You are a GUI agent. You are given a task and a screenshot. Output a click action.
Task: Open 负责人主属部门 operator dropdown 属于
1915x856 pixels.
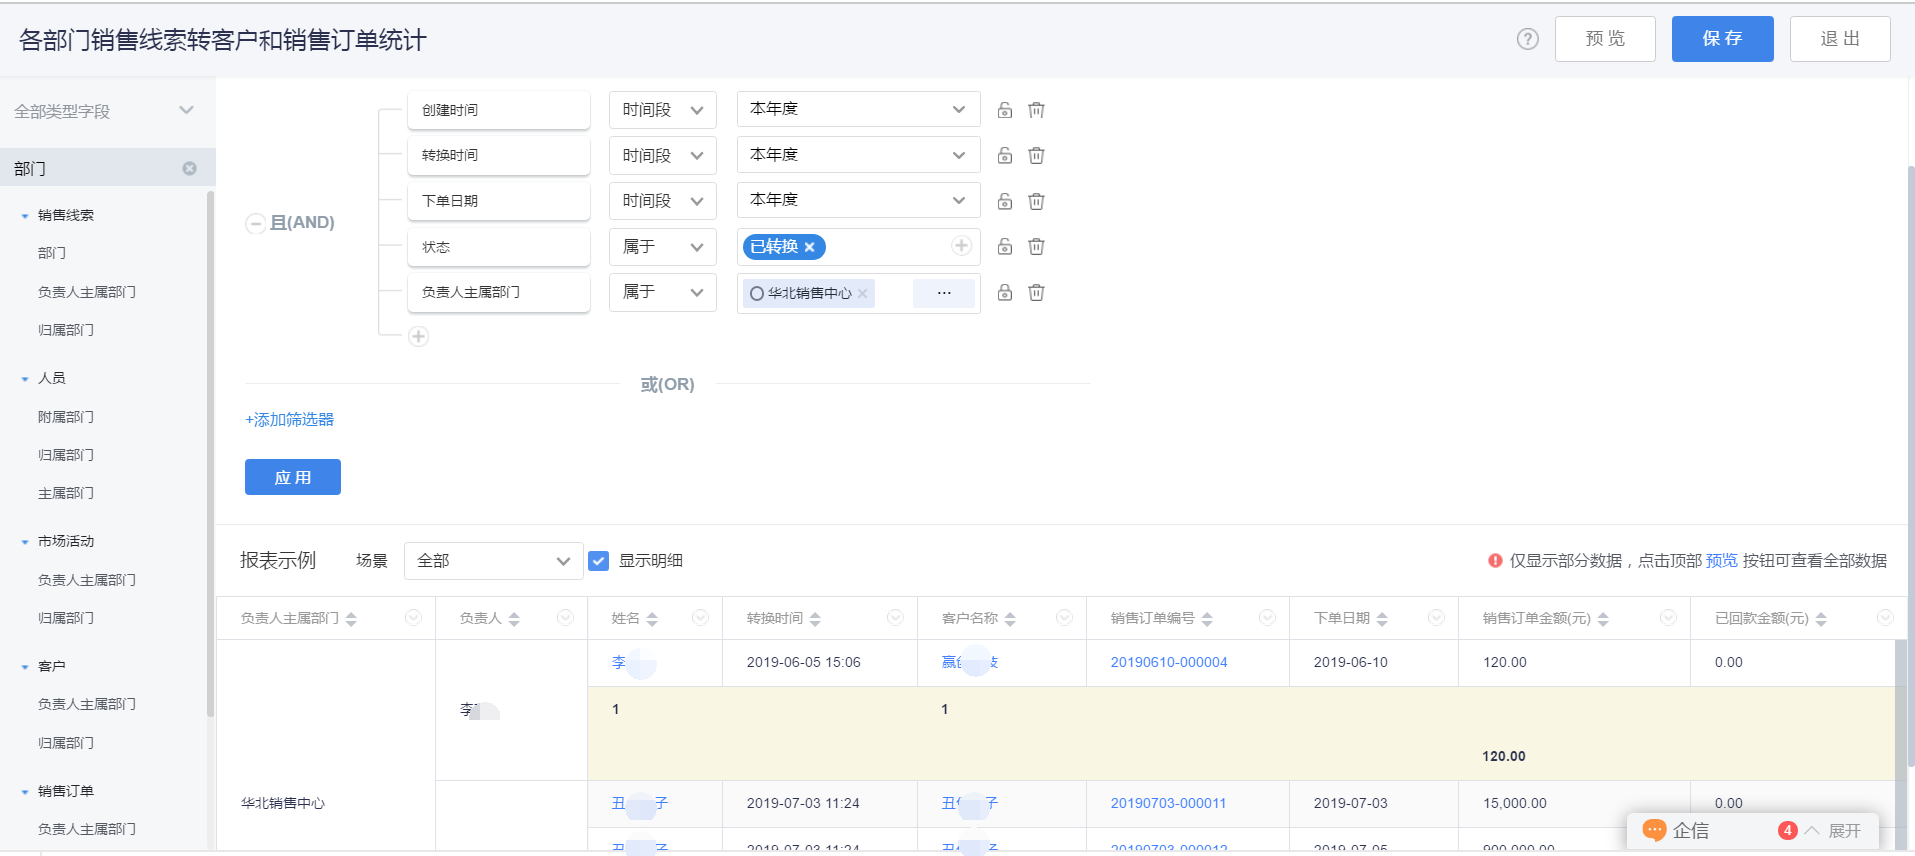pyautogui.click(x=662, y=292)
